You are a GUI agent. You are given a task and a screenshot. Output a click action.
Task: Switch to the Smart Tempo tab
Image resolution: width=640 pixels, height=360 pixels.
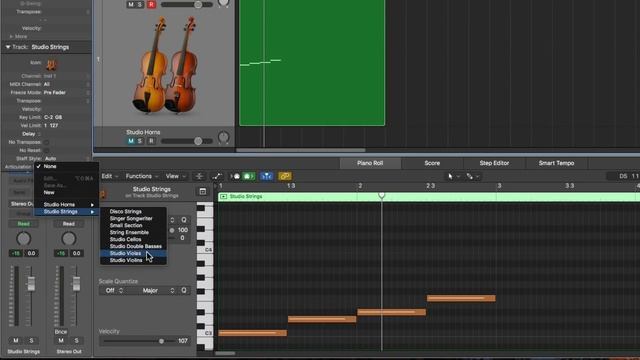[x=556, y=163]
